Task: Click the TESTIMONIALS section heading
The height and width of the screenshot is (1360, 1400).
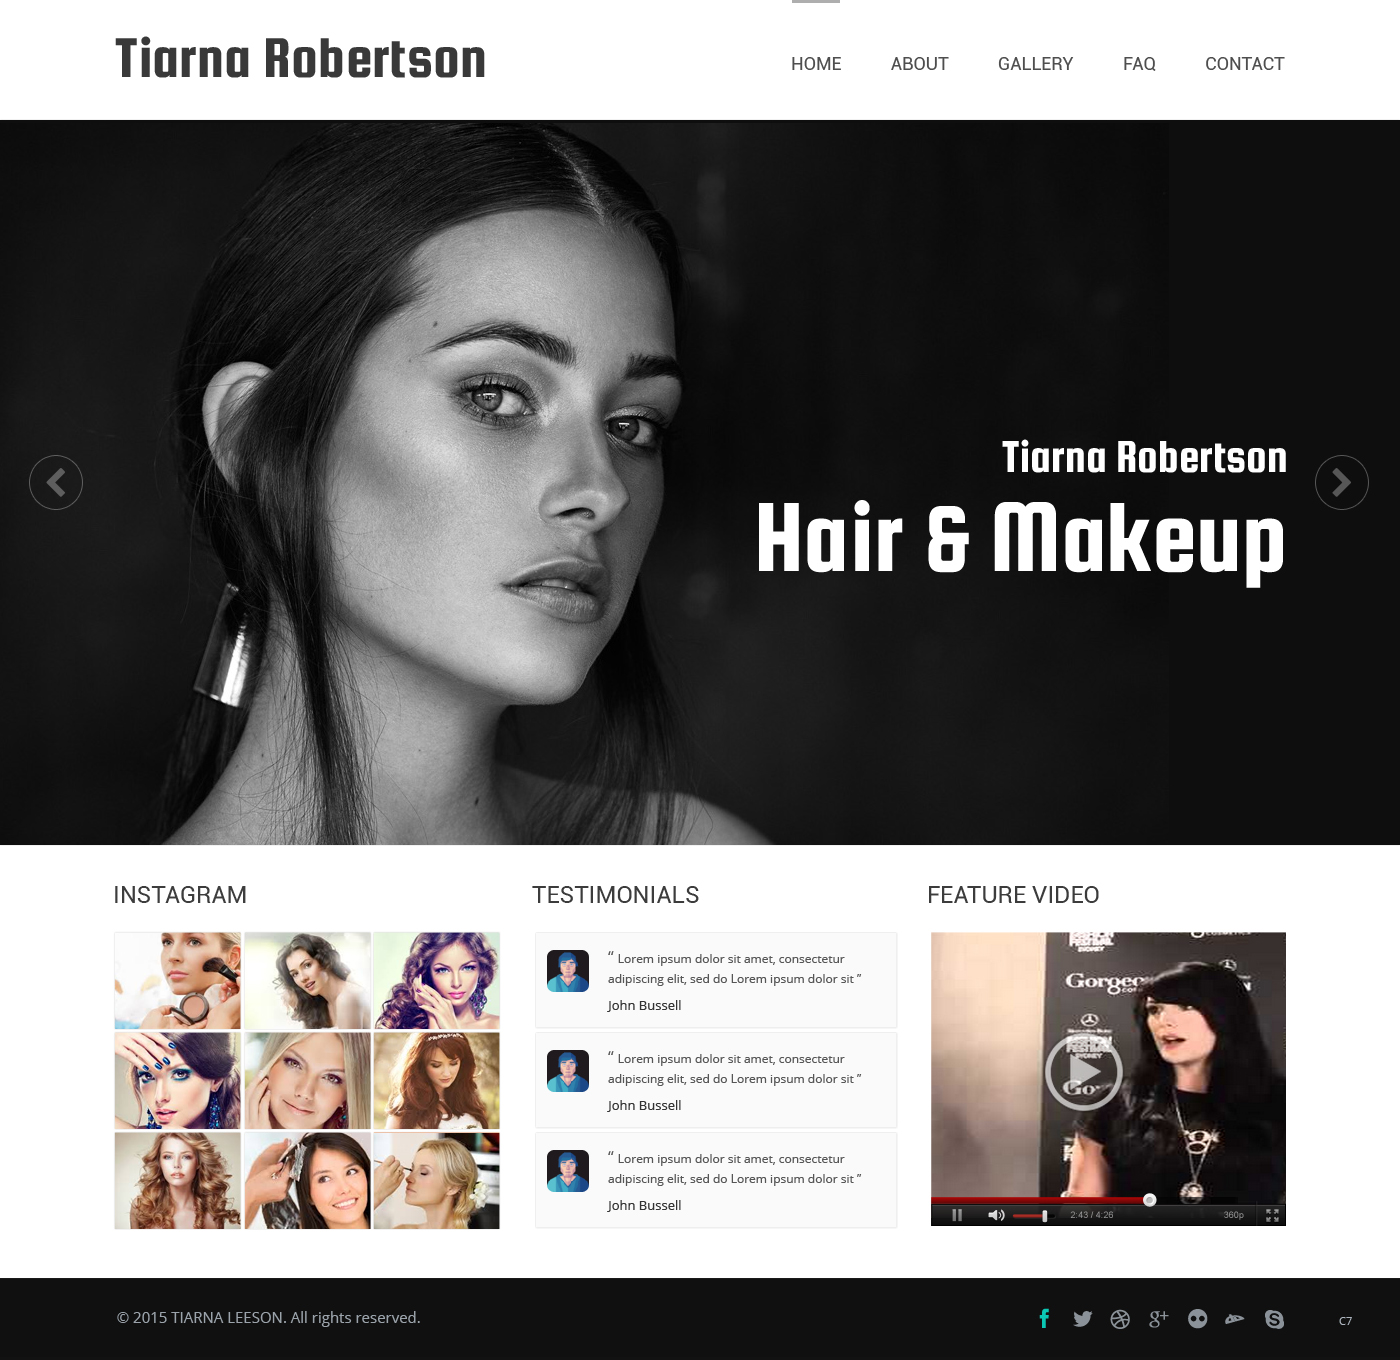Action: (x=616, y=895)
